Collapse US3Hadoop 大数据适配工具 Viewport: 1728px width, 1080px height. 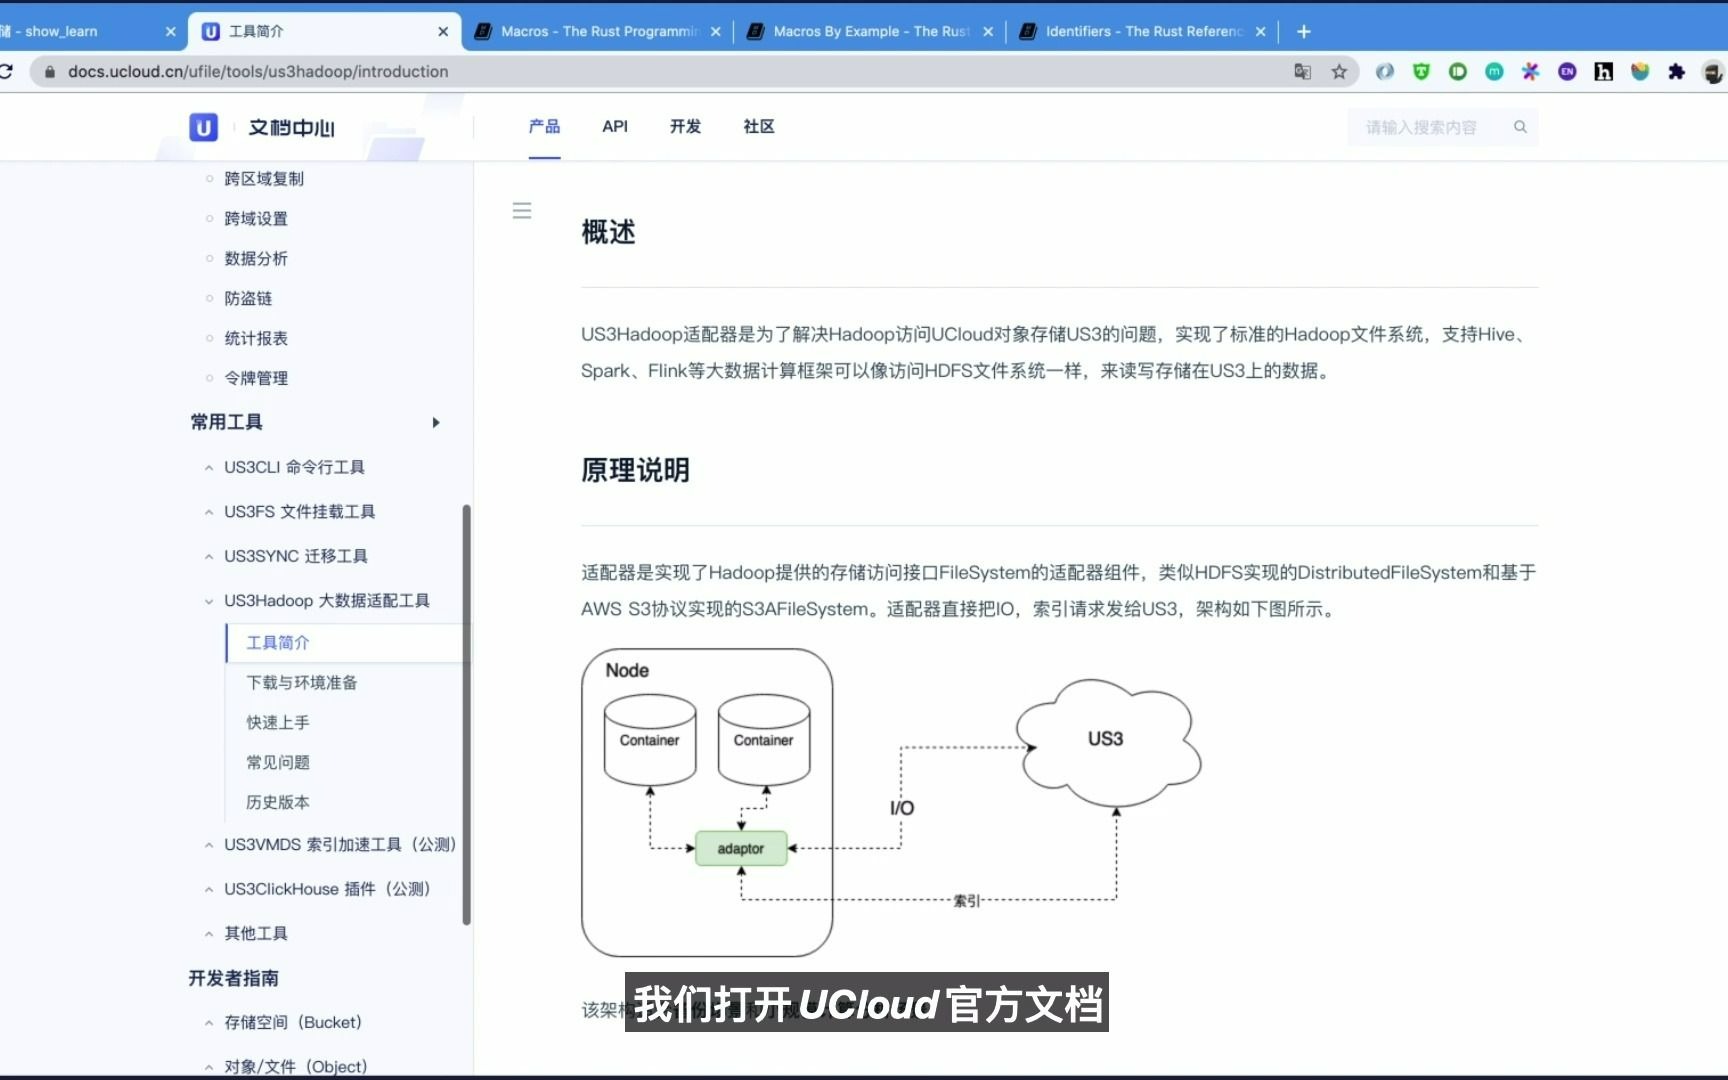326,601
